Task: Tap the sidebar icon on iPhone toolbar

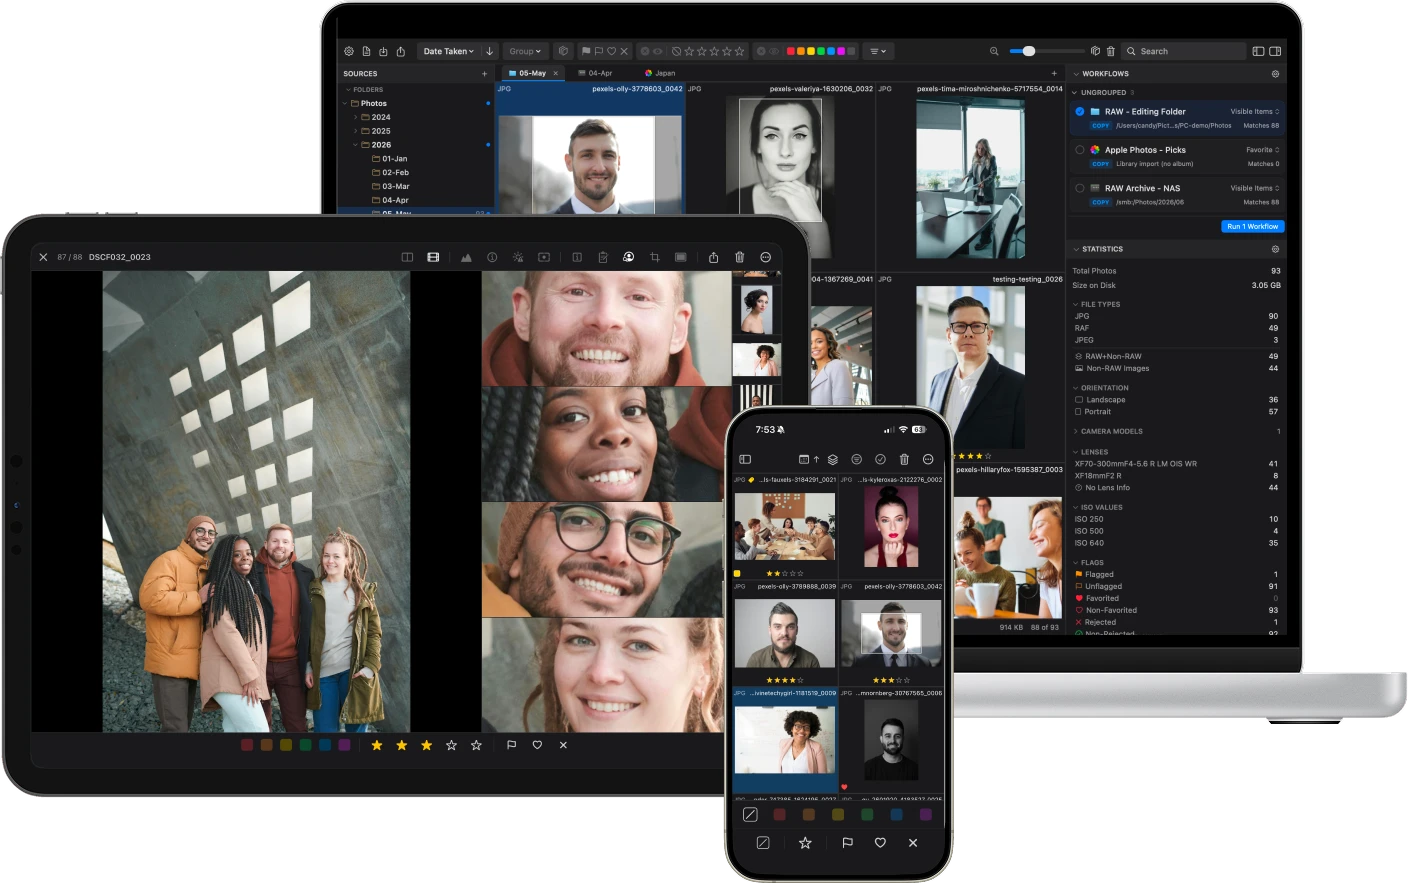Action: click(745, 459)
